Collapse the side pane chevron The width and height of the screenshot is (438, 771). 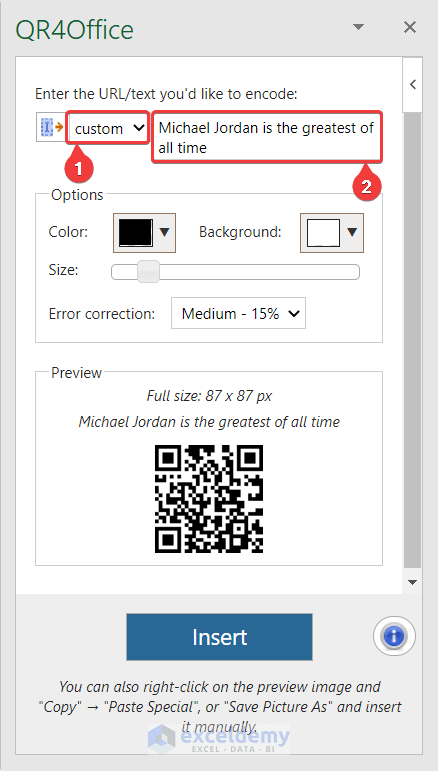point(413,85)
